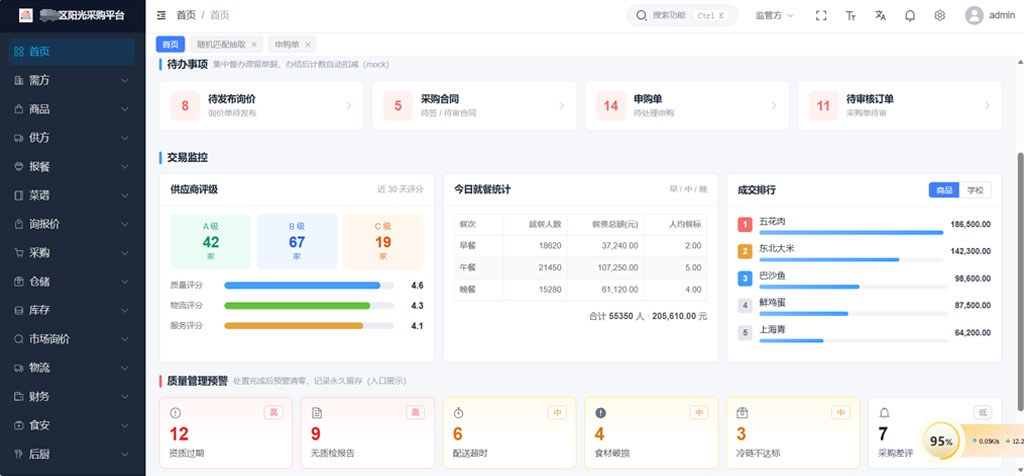The width and height of the screenshot is (1024, 476).
Task: Open the 申购单 todo card
Action: [x=687, y=106]
